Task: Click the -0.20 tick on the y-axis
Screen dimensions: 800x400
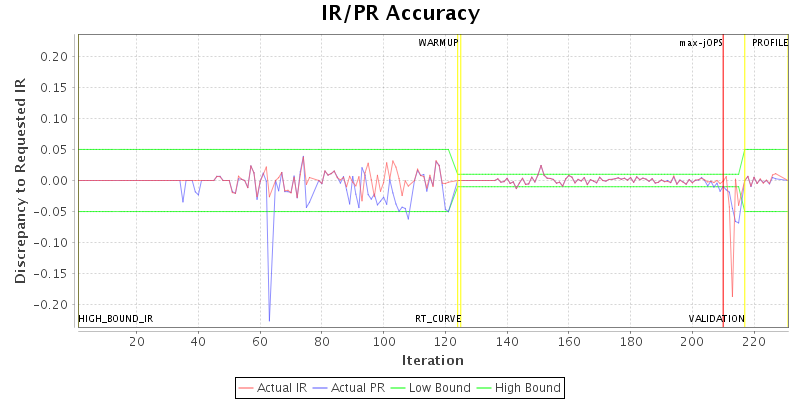Action: coord(51,305)
